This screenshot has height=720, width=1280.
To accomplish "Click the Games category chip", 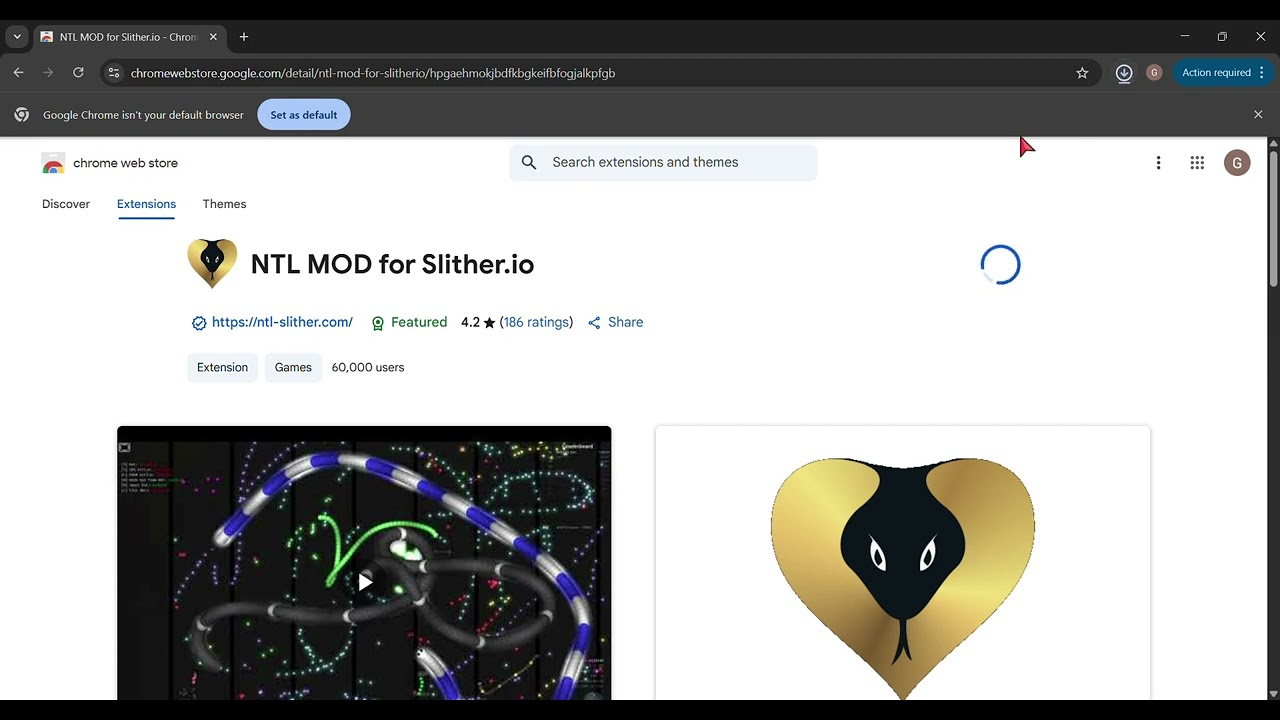I will (293, 367).
